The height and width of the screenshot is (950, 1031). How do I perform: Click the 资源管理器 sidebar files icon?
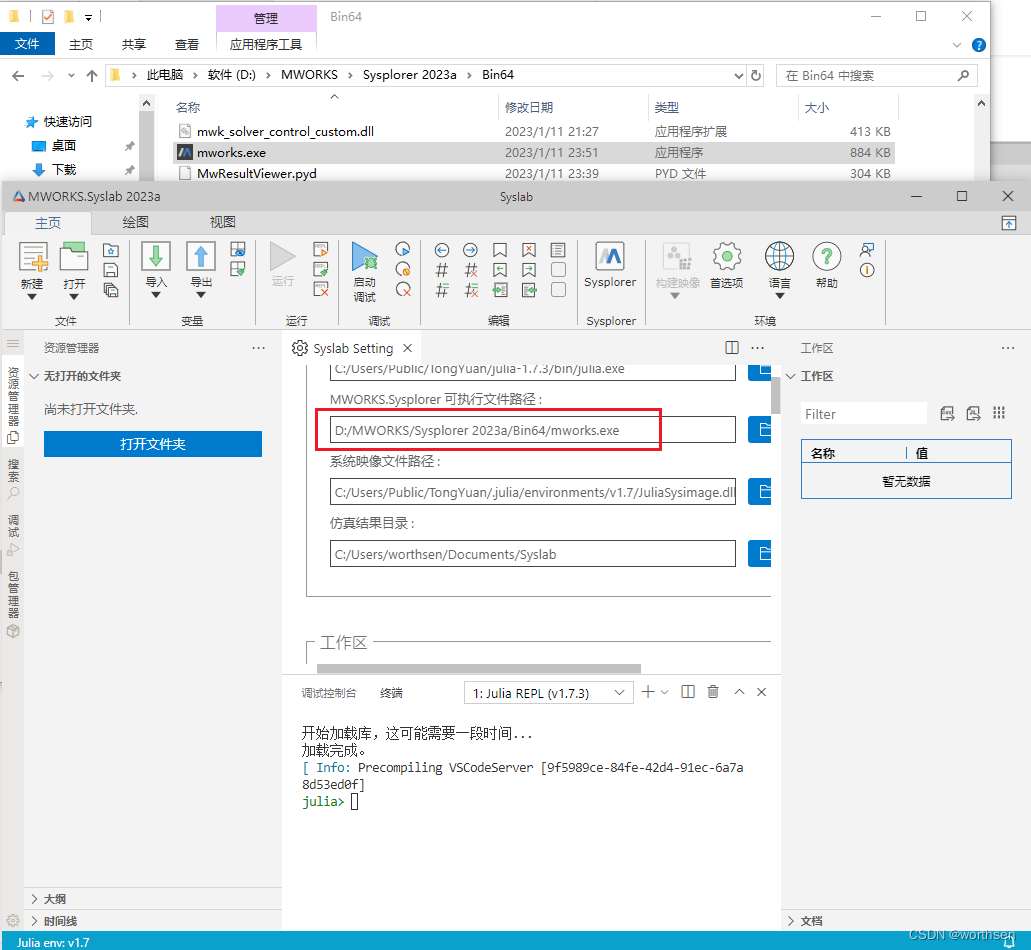point(12,438)
